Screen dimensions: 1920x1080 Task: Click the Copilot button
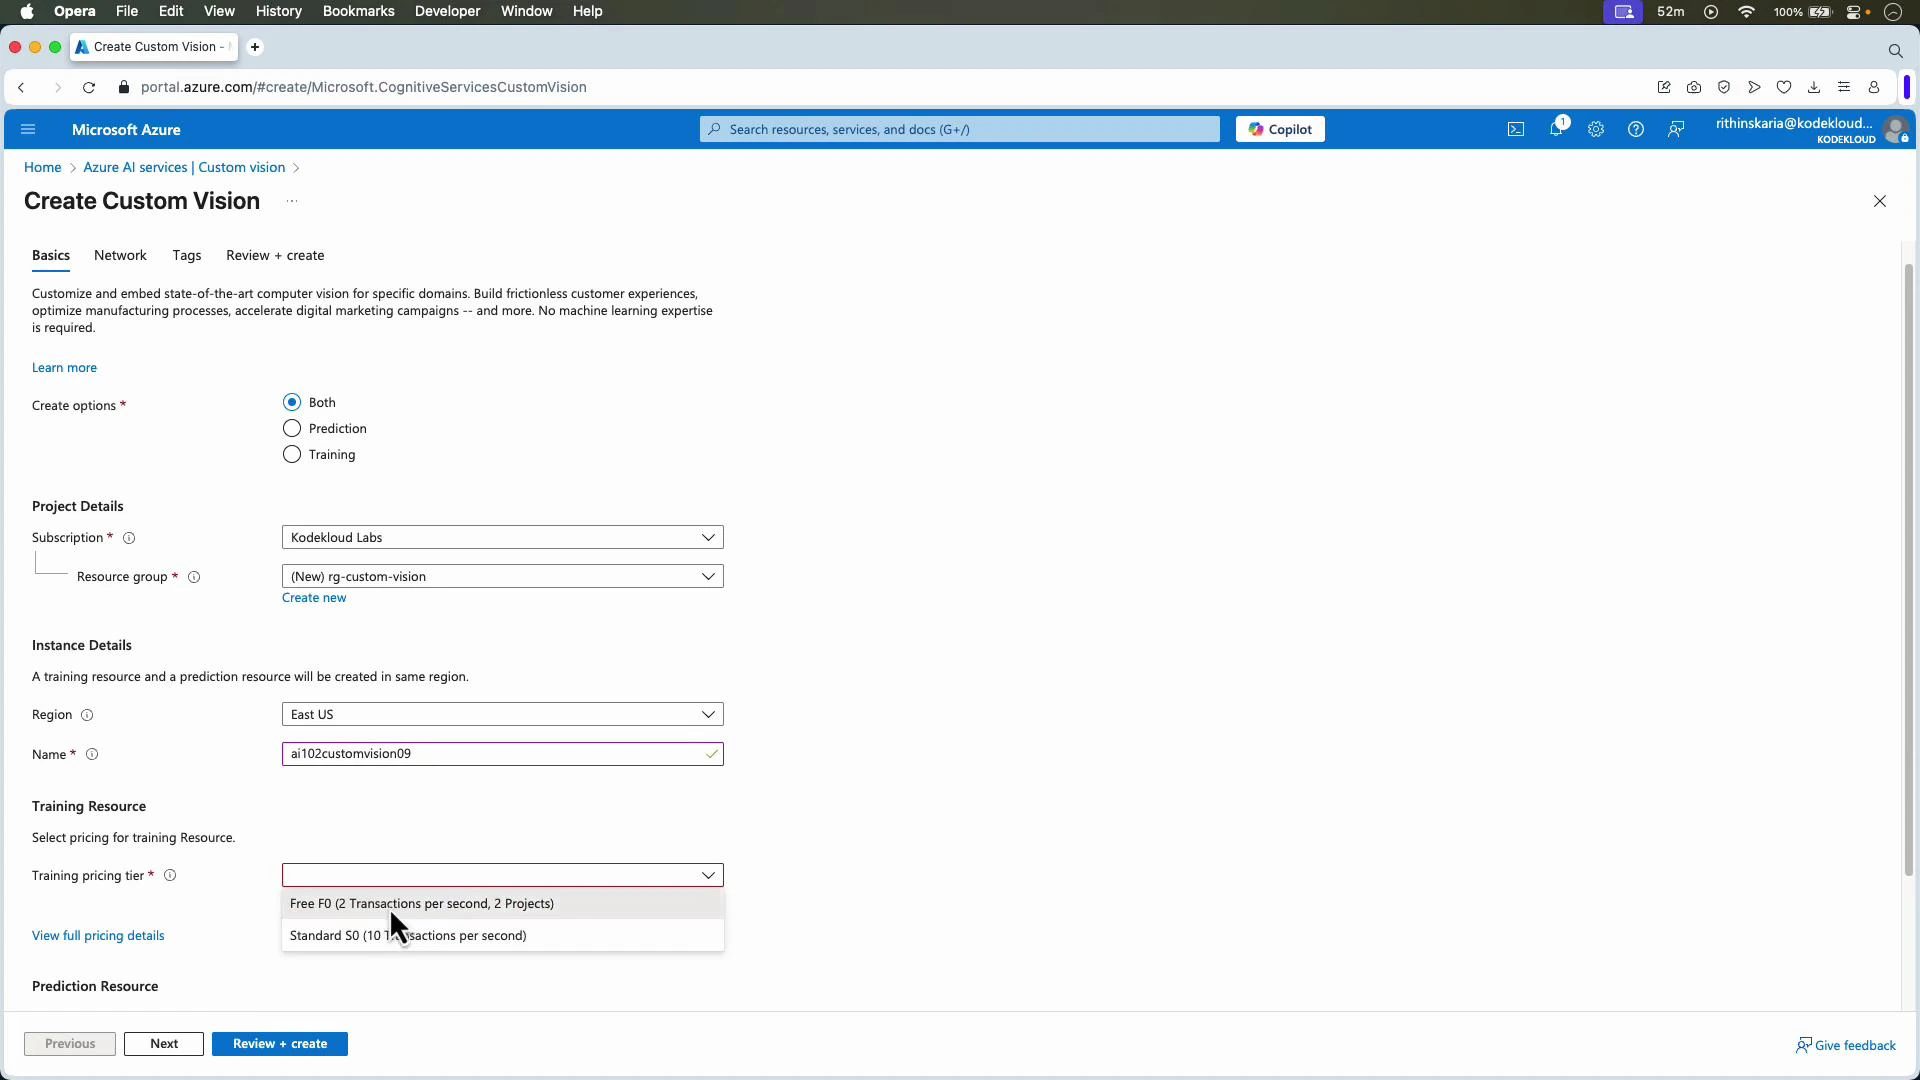[1280, 129]
